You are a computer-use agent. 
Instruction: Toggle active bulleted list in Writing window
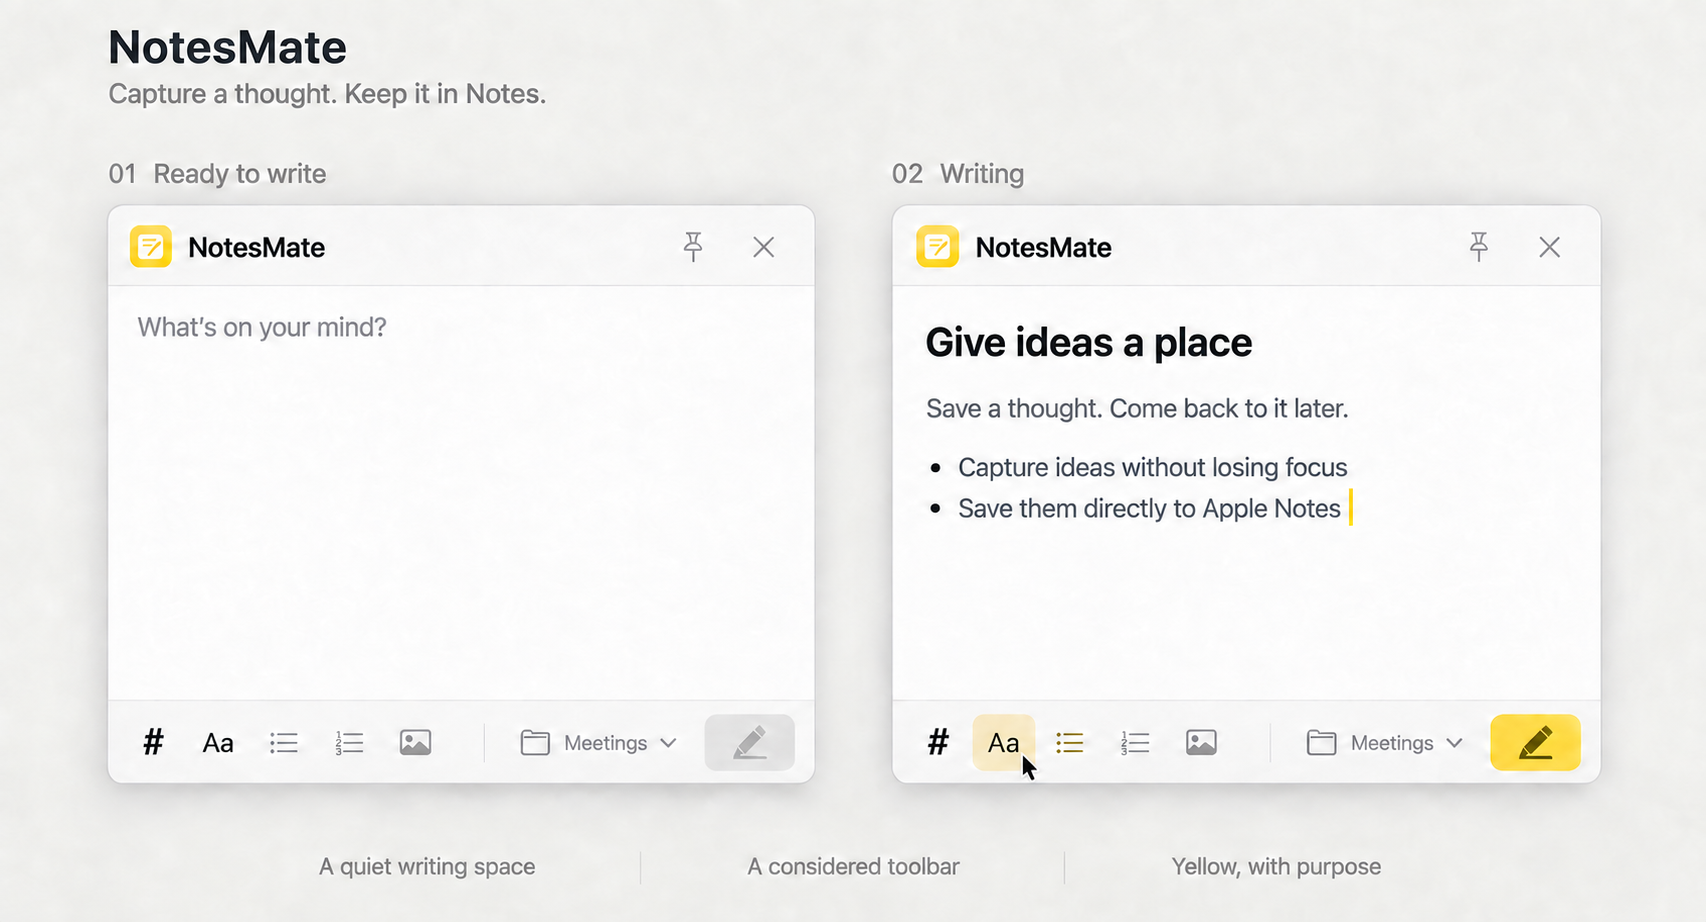tap(1070, 743)
